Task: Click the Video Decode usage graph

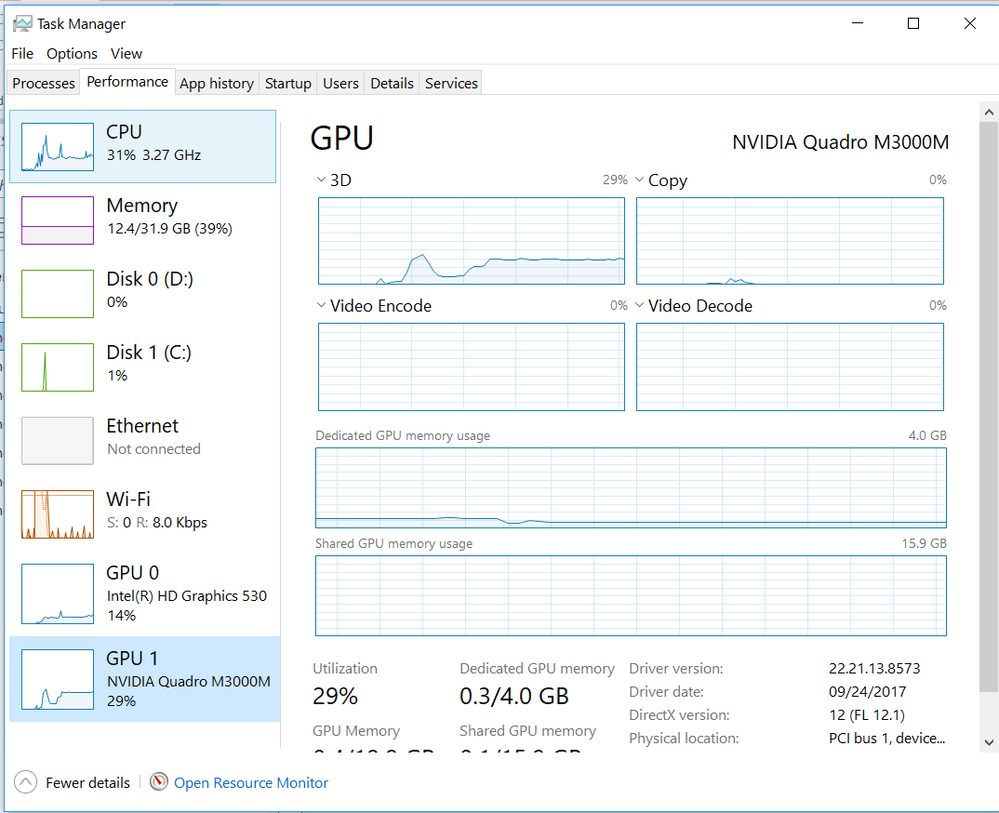Action: click(790, 367)
